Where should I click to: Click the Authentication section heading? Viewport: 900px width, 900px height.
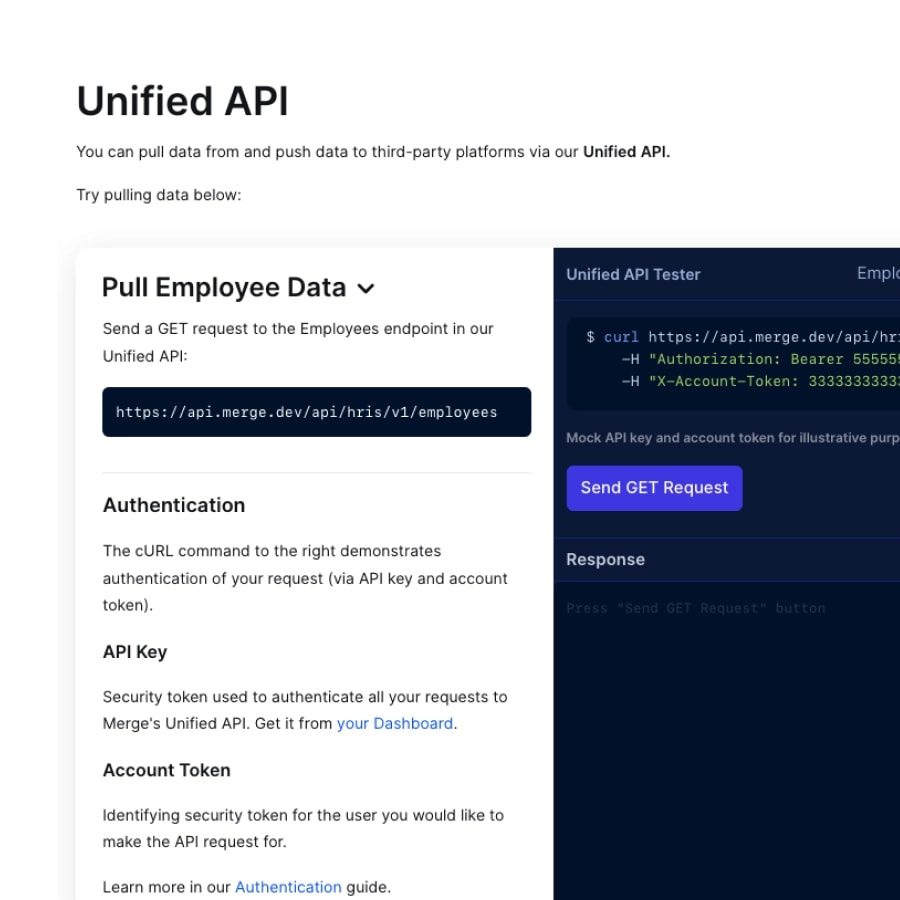point(174,505)
